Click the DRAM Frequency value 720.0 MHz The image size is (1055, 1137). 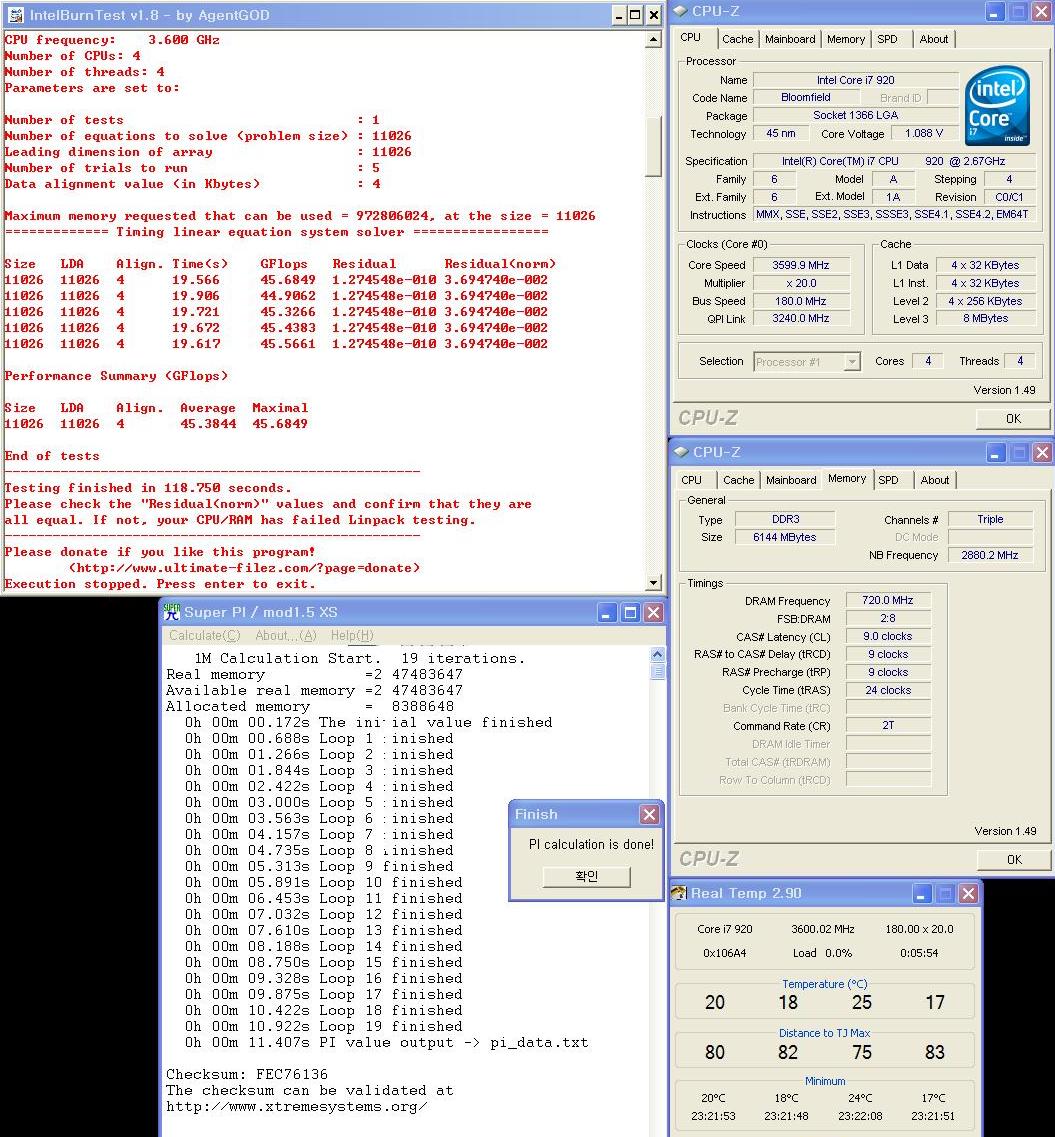[x=888, y=600]
